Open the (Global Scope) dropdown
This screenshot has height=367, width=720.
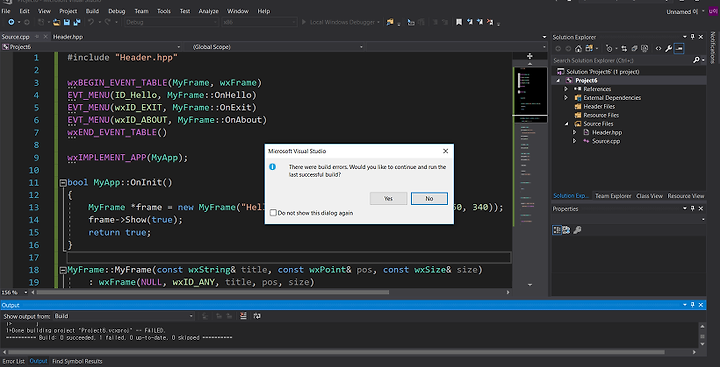click(x=275, y=47)
